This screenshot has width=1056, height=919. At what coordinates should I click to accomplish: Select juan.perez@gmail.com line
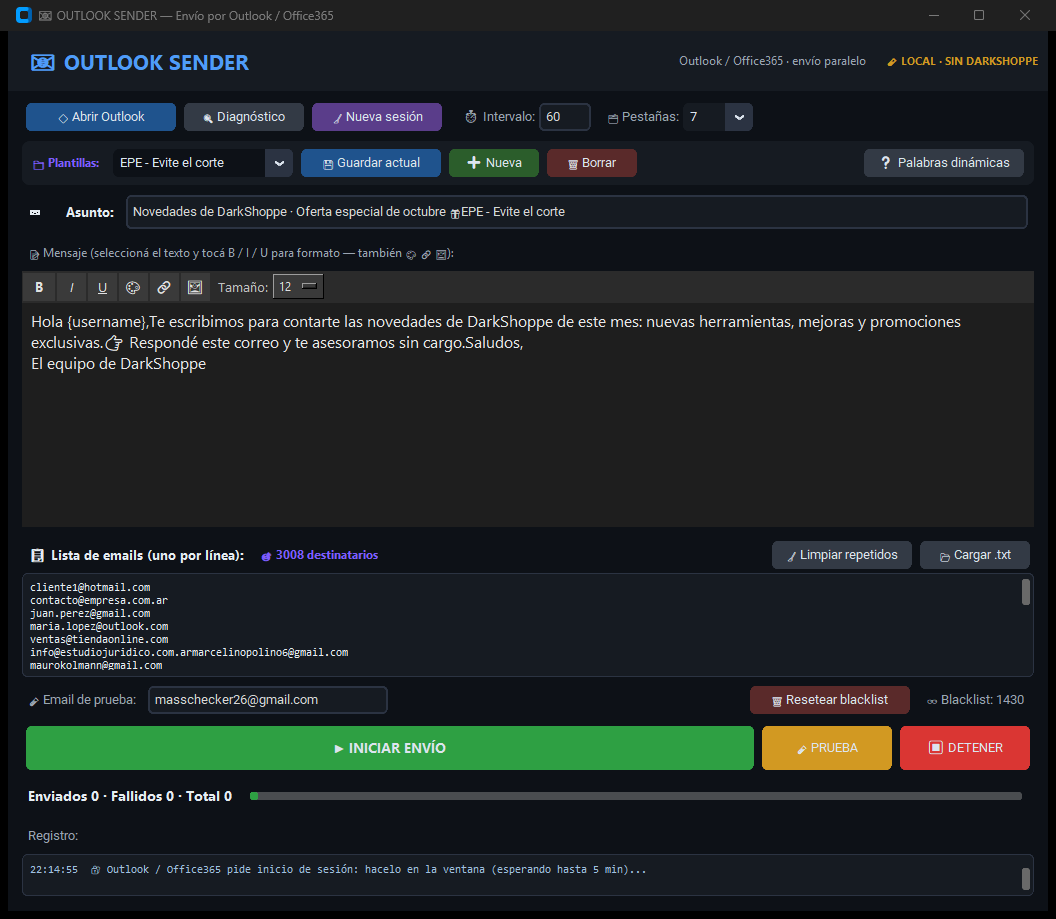point(90,613)
